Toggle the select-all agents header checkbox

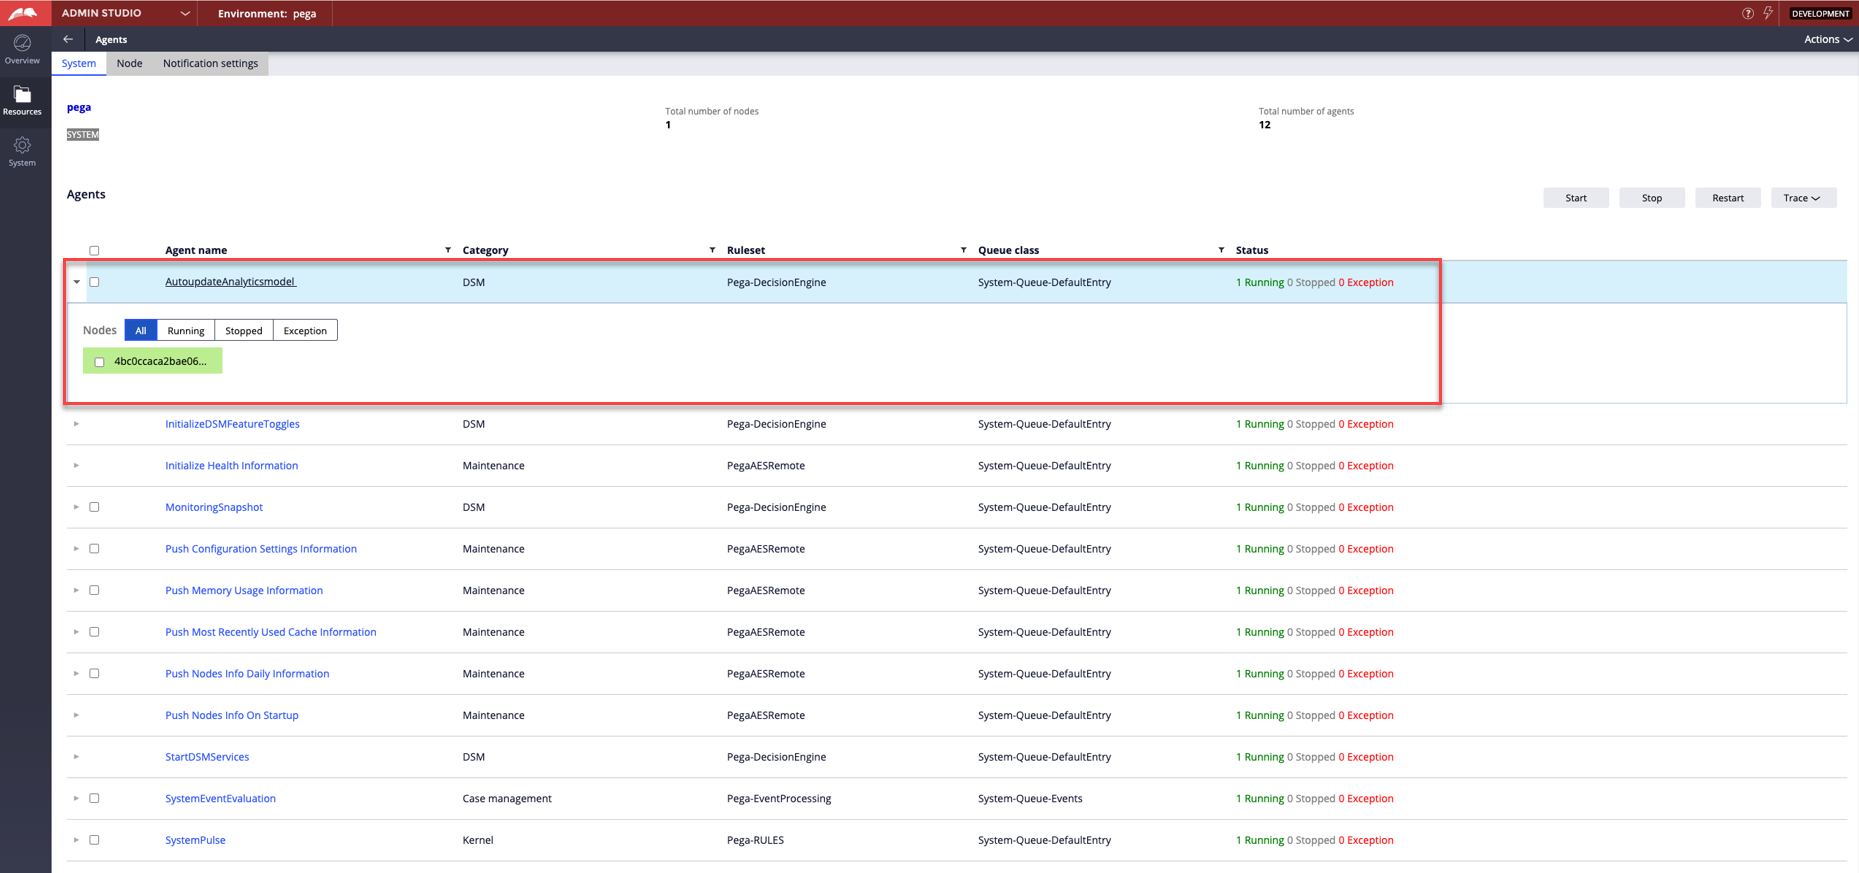(94, 250)
